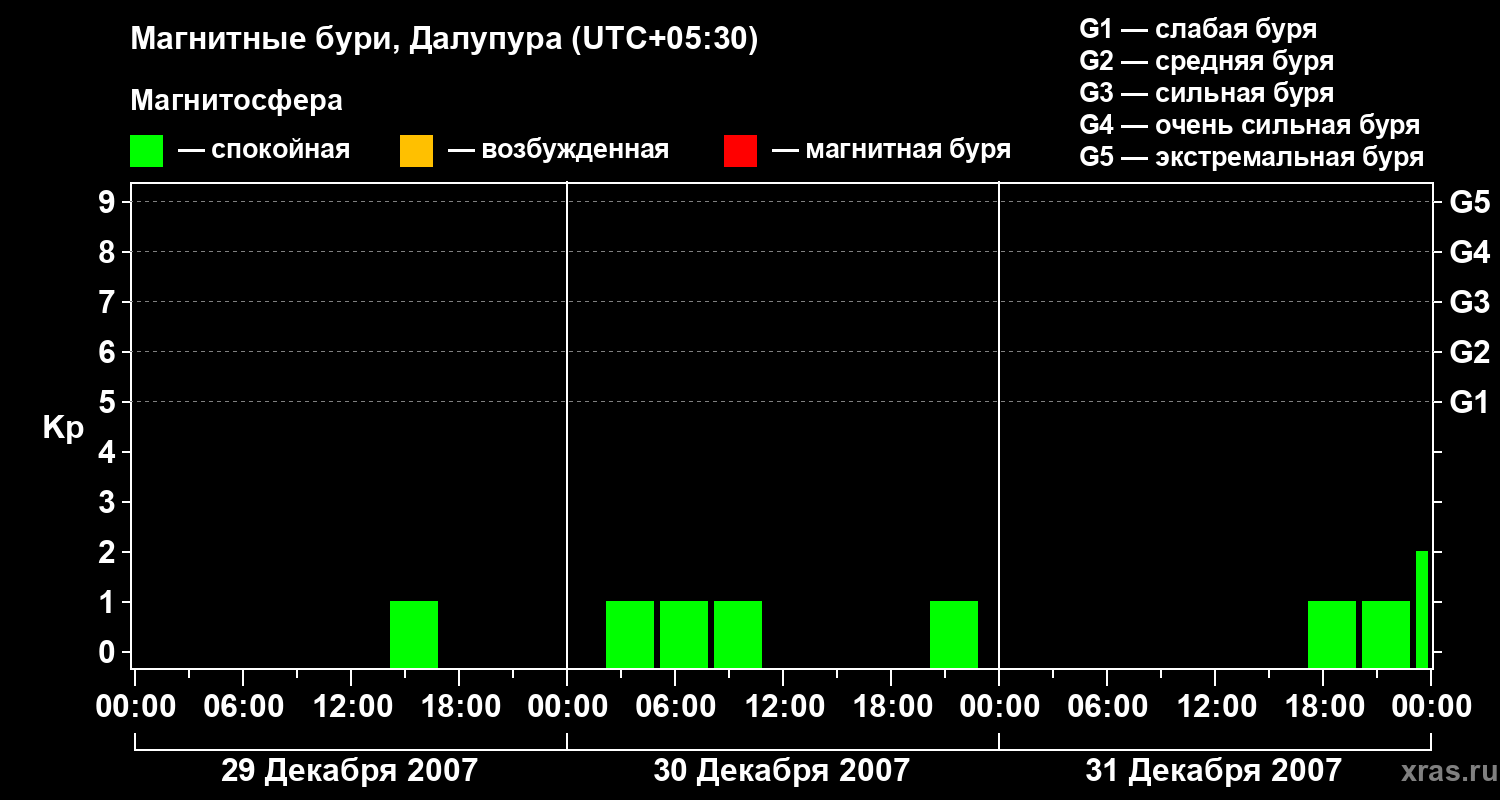
Task: Click the '18:00' tick under 30 December
Action: point(891,706)
